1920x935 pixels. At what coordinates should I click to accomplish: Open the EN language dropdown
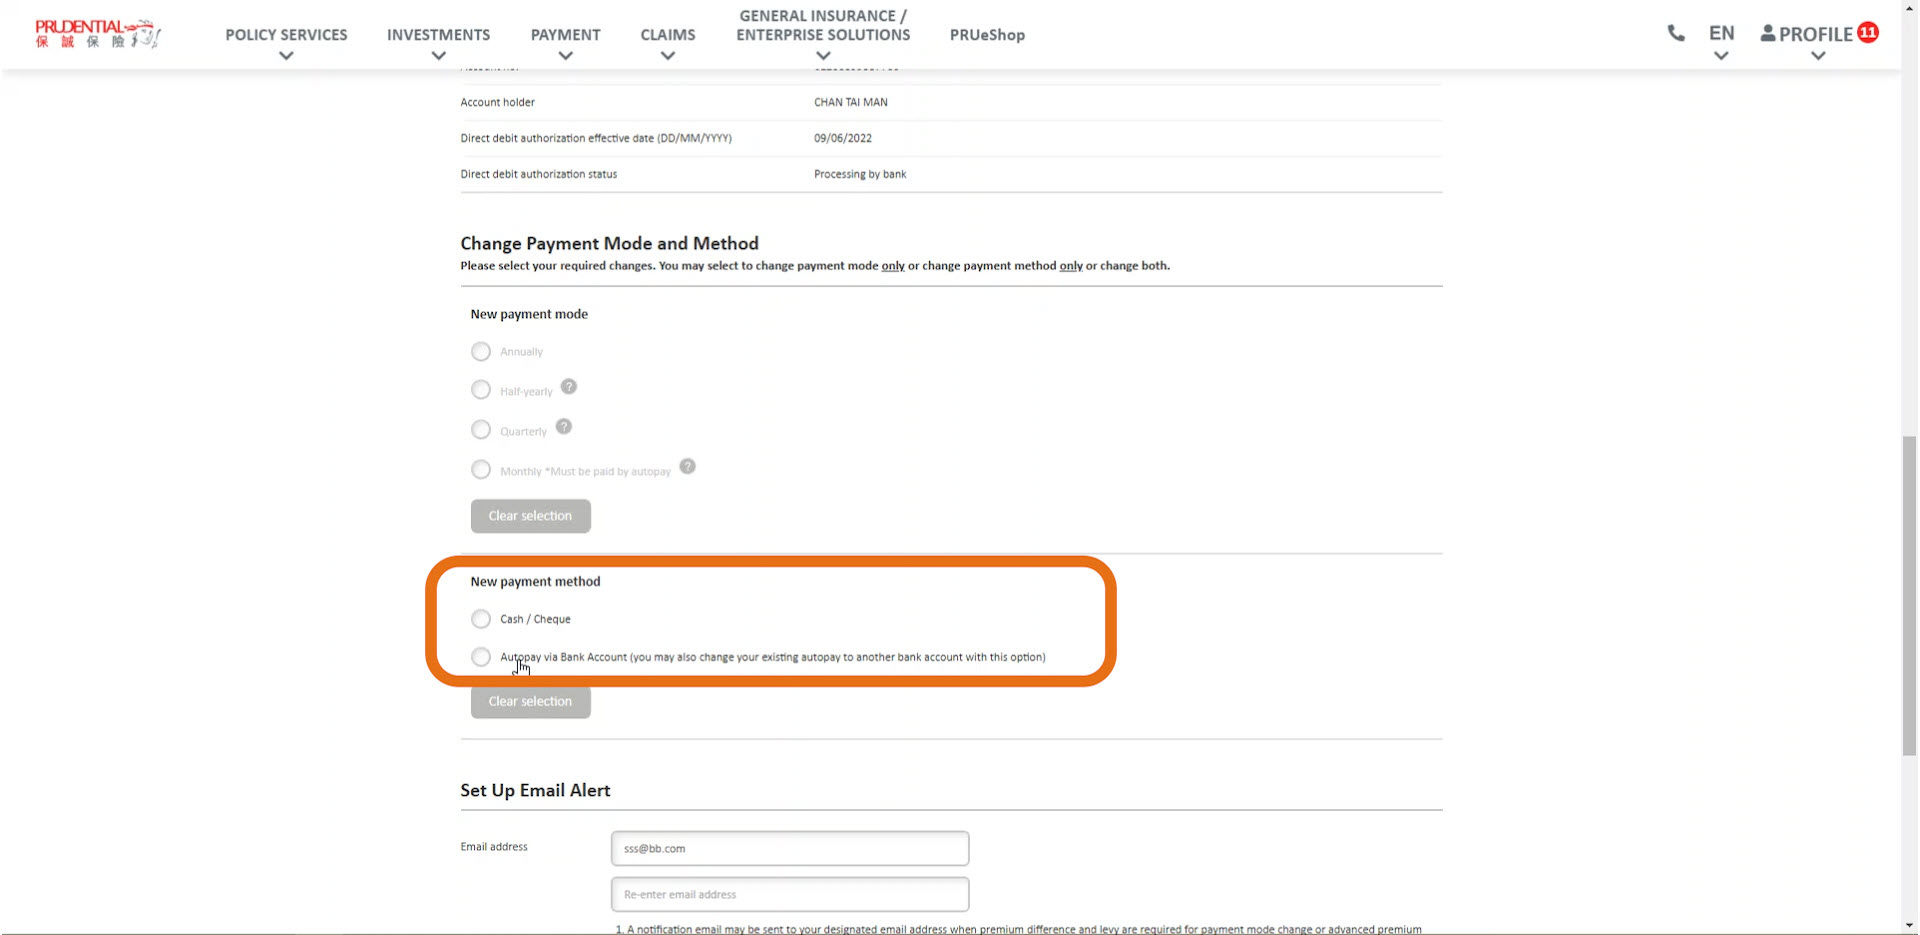point(1721,55)
